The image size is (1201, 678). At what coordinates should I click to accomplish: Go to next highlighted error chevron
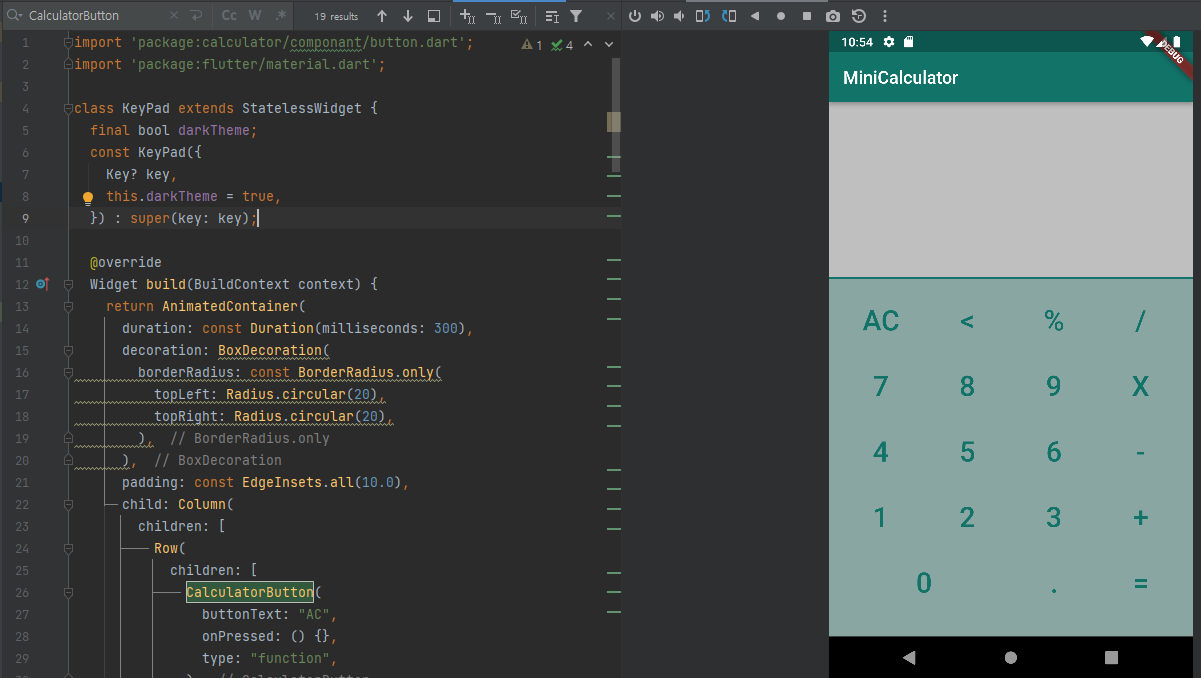(609, 45)
